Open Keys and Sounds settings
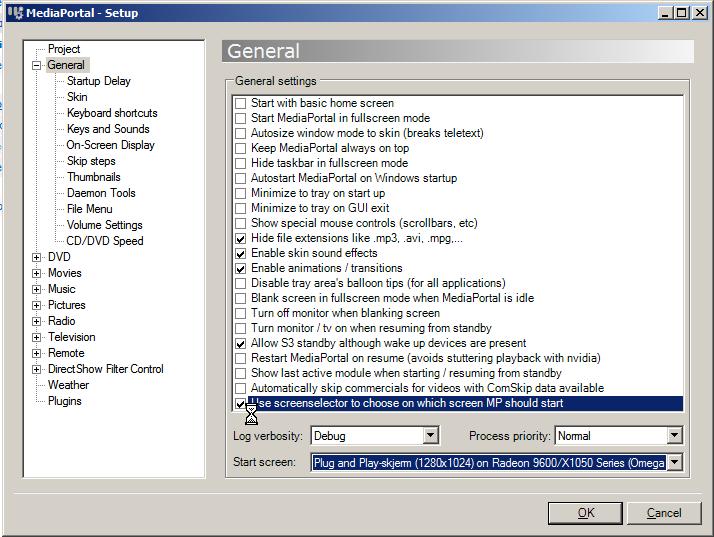This screenshot has height=537, width=714. [x=108, y=129]
